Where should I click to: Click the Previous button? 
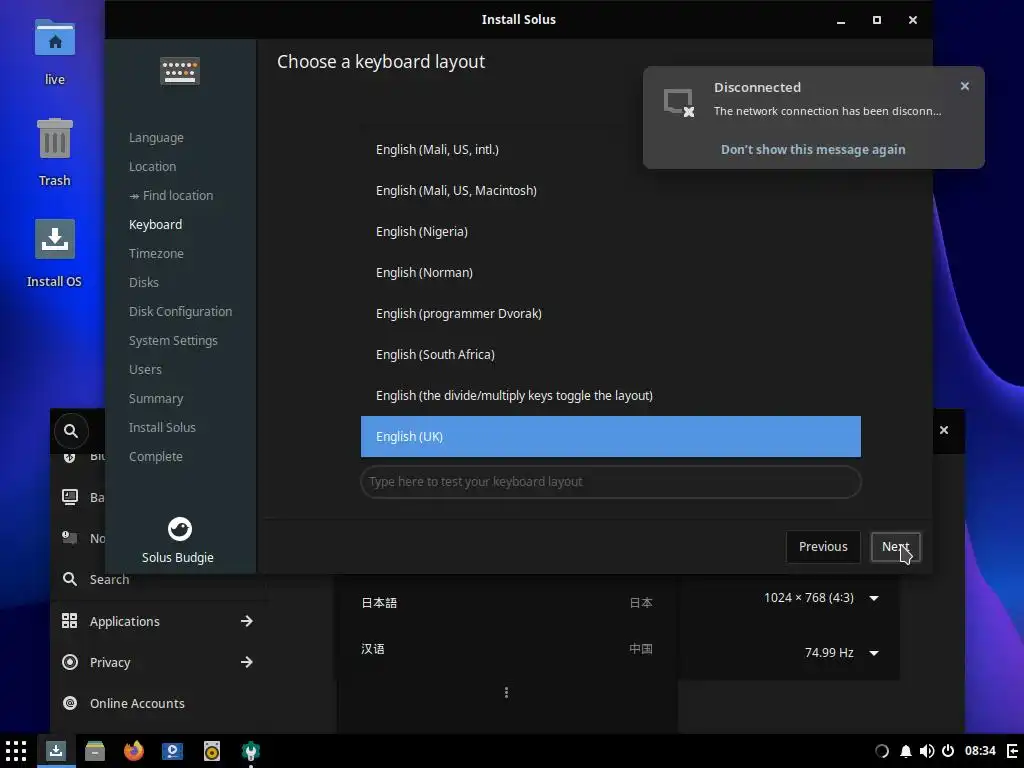coord(823,547)
